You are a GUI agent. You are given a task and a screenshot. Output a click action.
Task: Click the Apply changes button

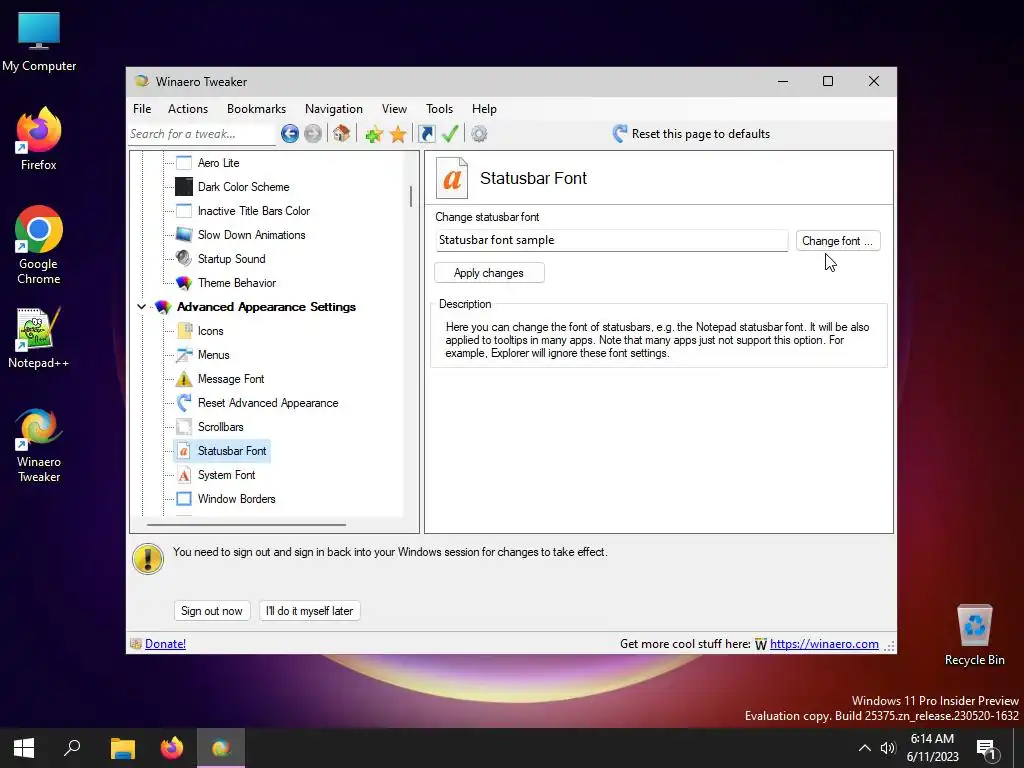point(489,273)
